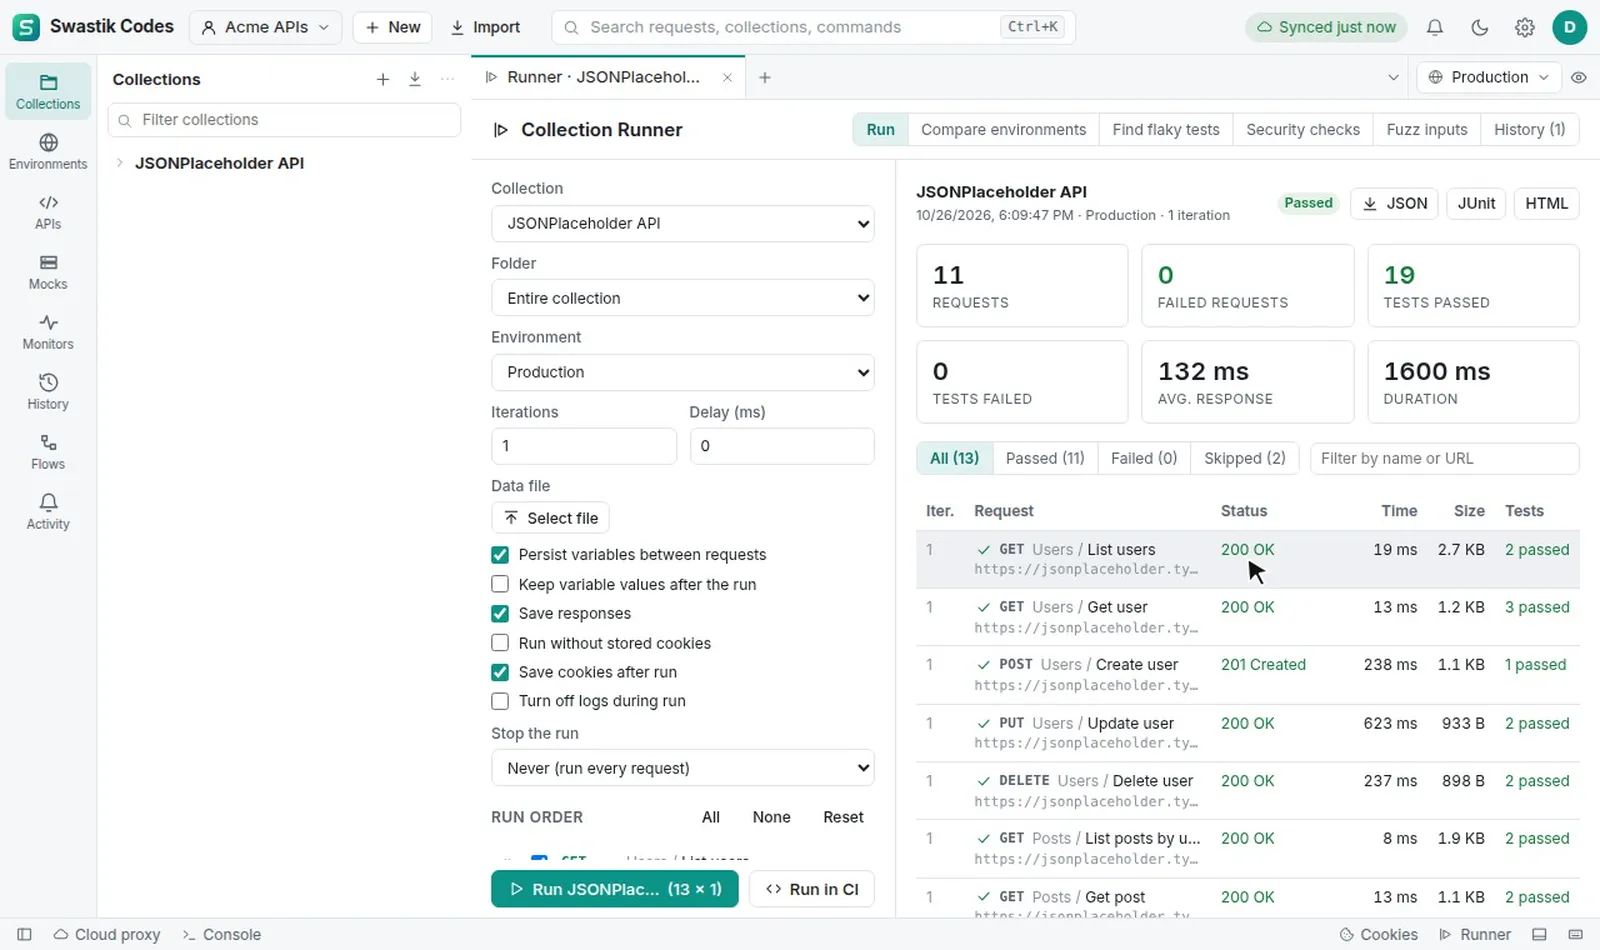Viewport: 1600px width, 950px height.
Task: Check Turn off logs during run
Action: [500, 701]
